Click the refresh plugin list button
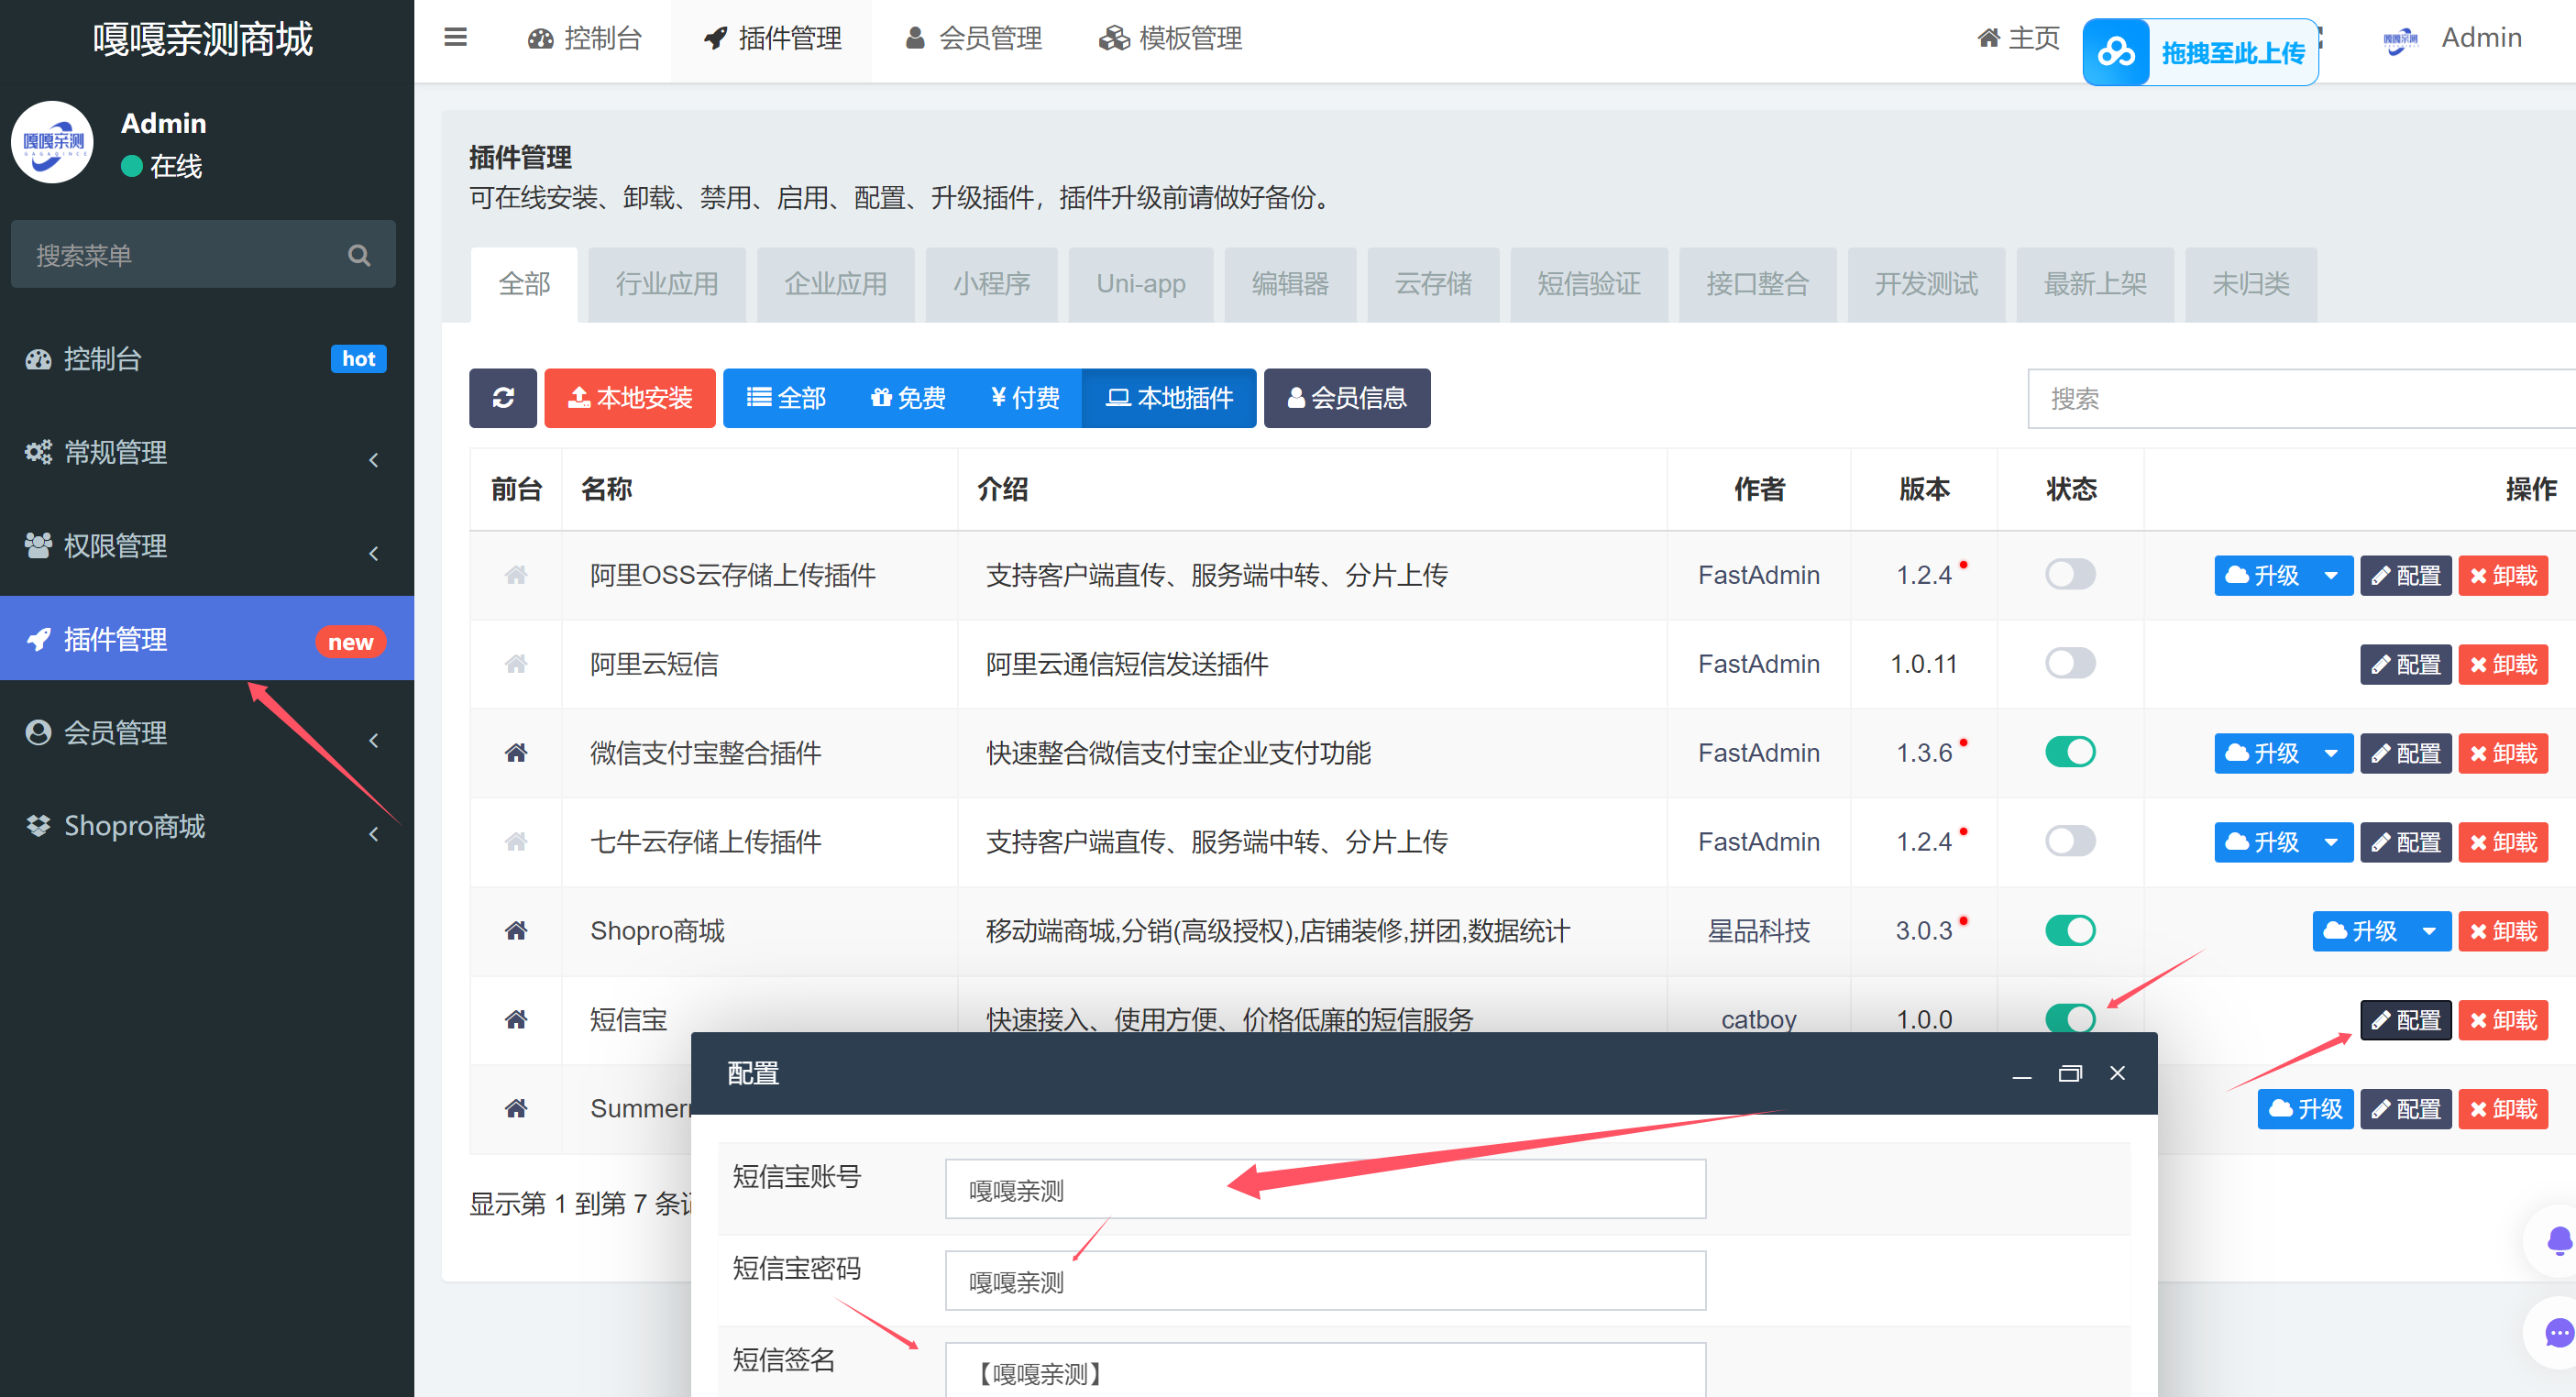 pyautogui.click(x=503, y=398)
